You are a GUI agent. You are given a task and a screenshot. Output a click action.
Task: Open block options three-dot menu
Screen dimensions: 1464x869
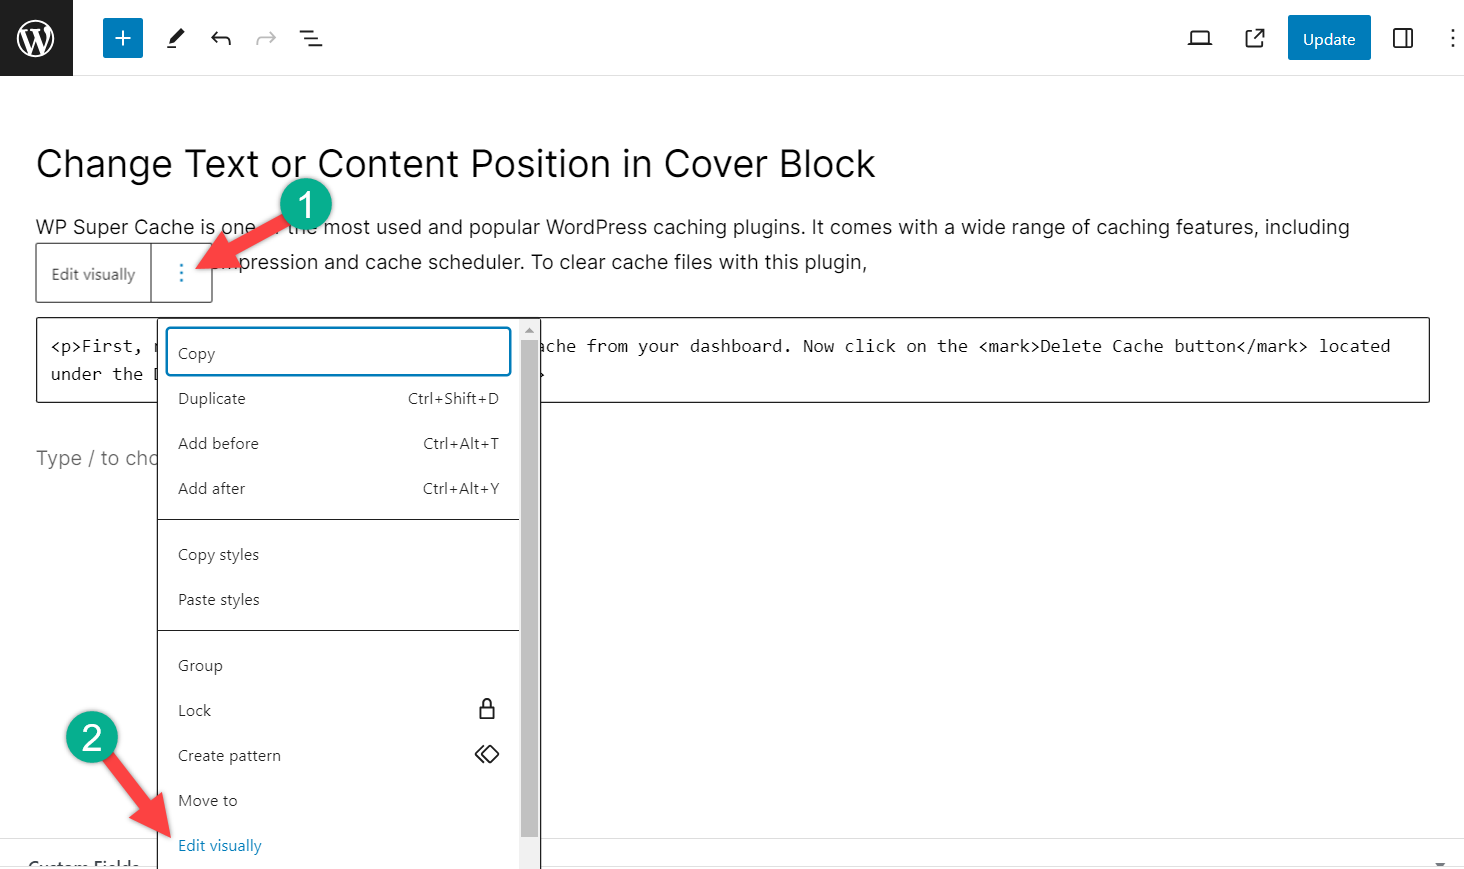coord(181,273)
